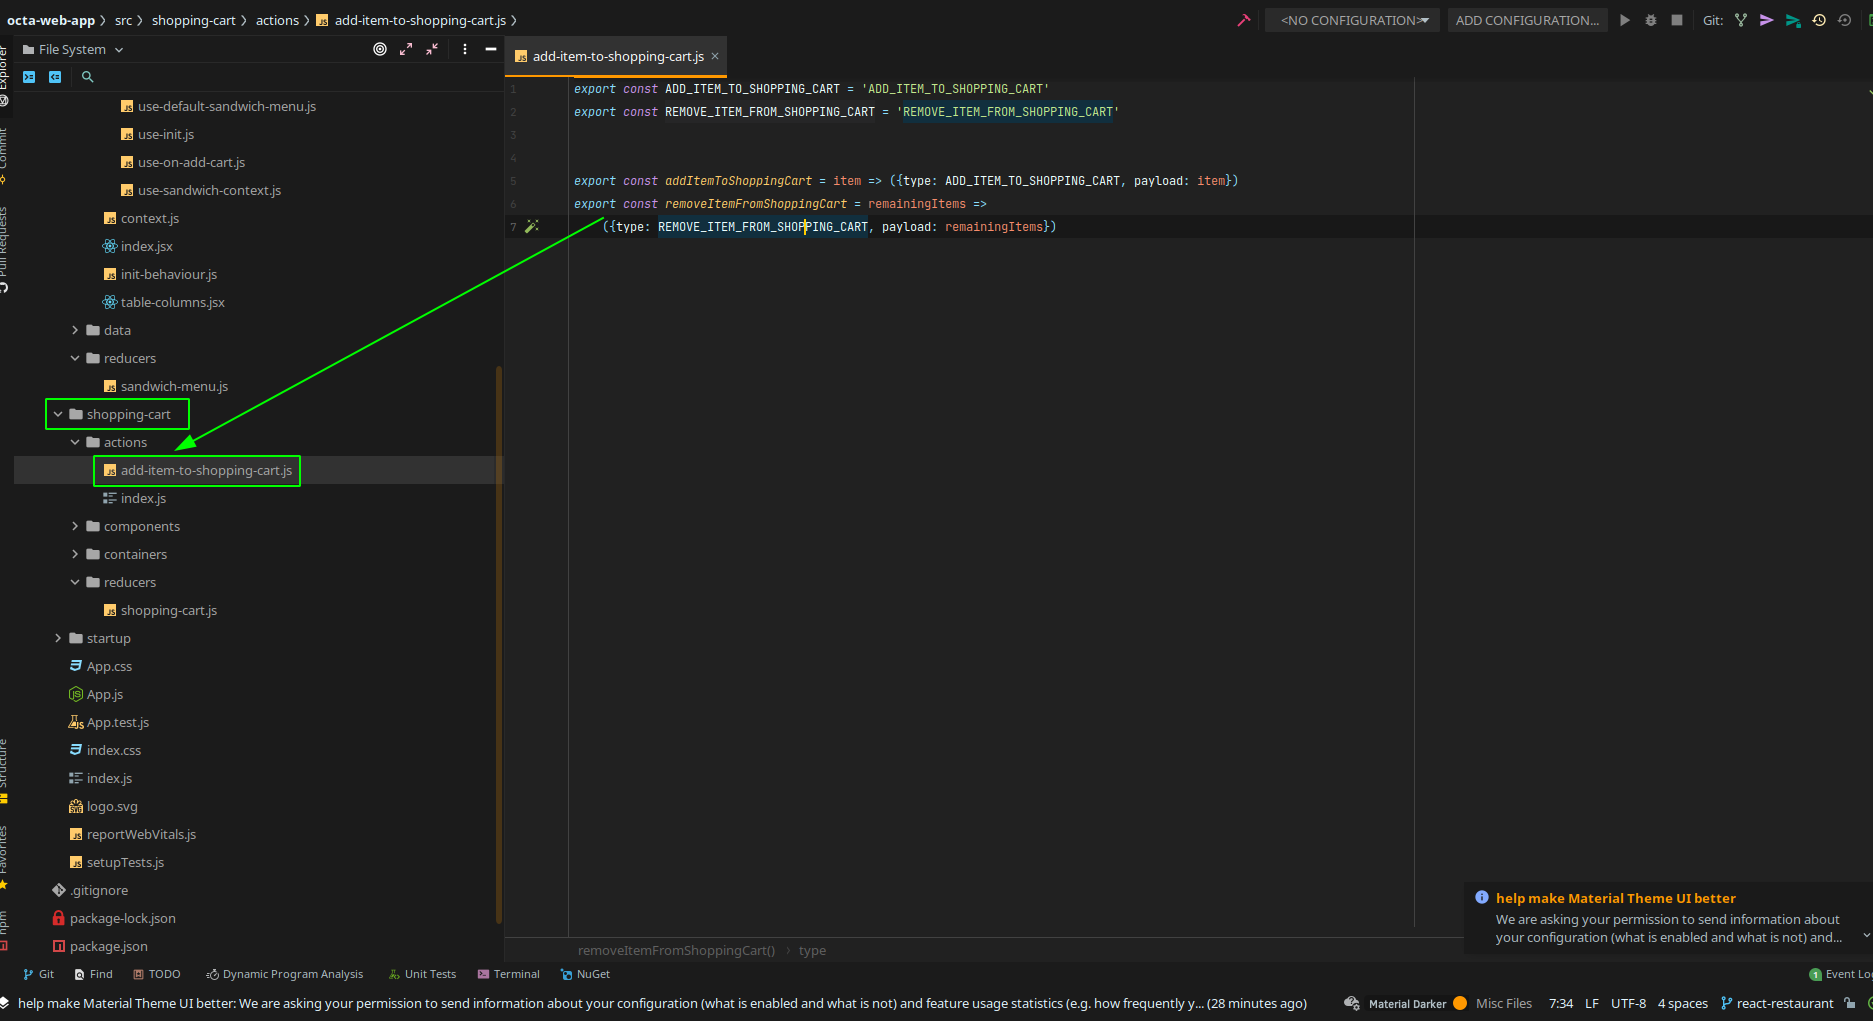Open the Terminal tool window

coord(508,974)
